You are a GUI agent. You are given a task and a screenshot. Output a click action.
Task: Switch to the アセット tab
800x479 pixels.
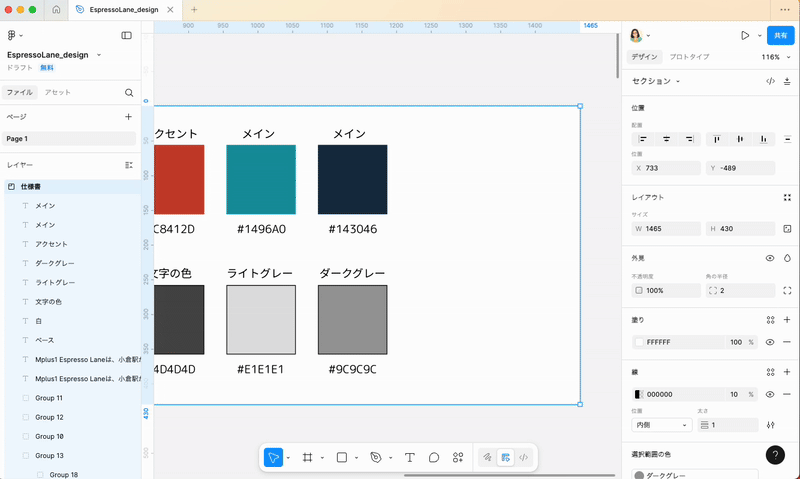tap(57, 92)
